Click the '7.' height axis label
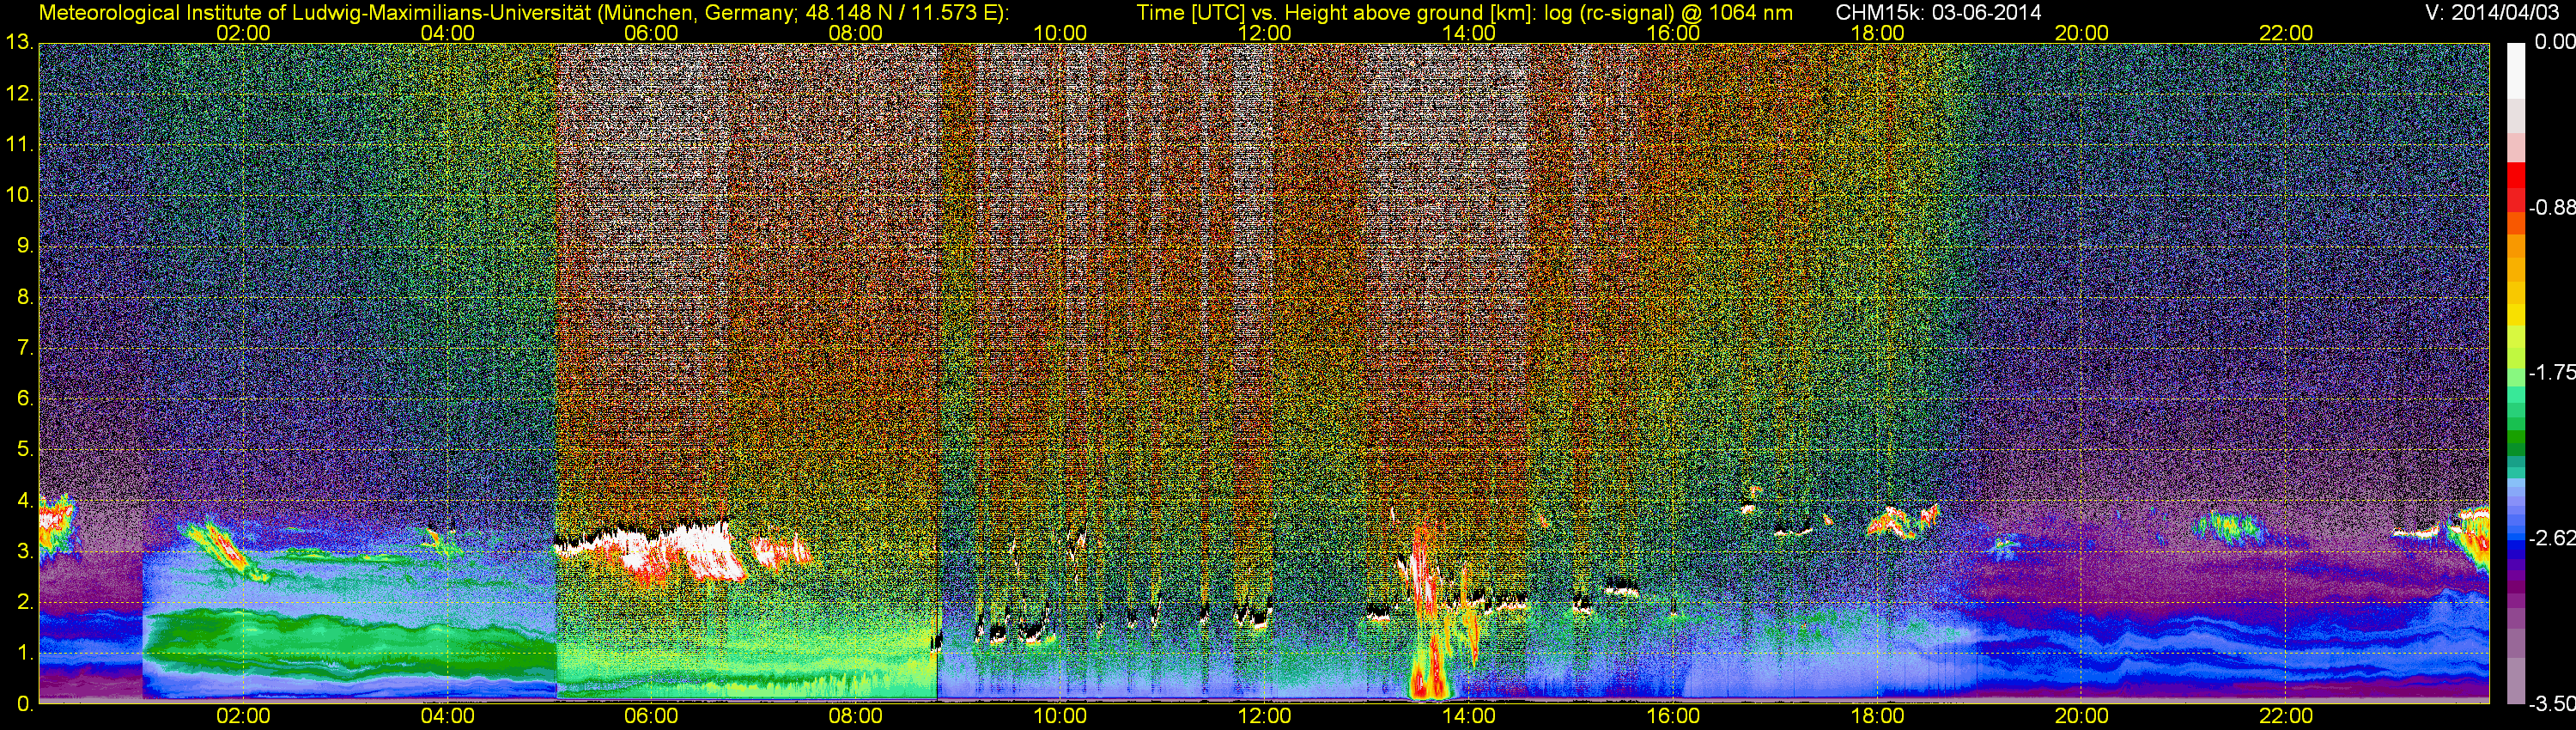Image resolution: width=2576 pixels, height=730 pixels. [x=25, y=348]
